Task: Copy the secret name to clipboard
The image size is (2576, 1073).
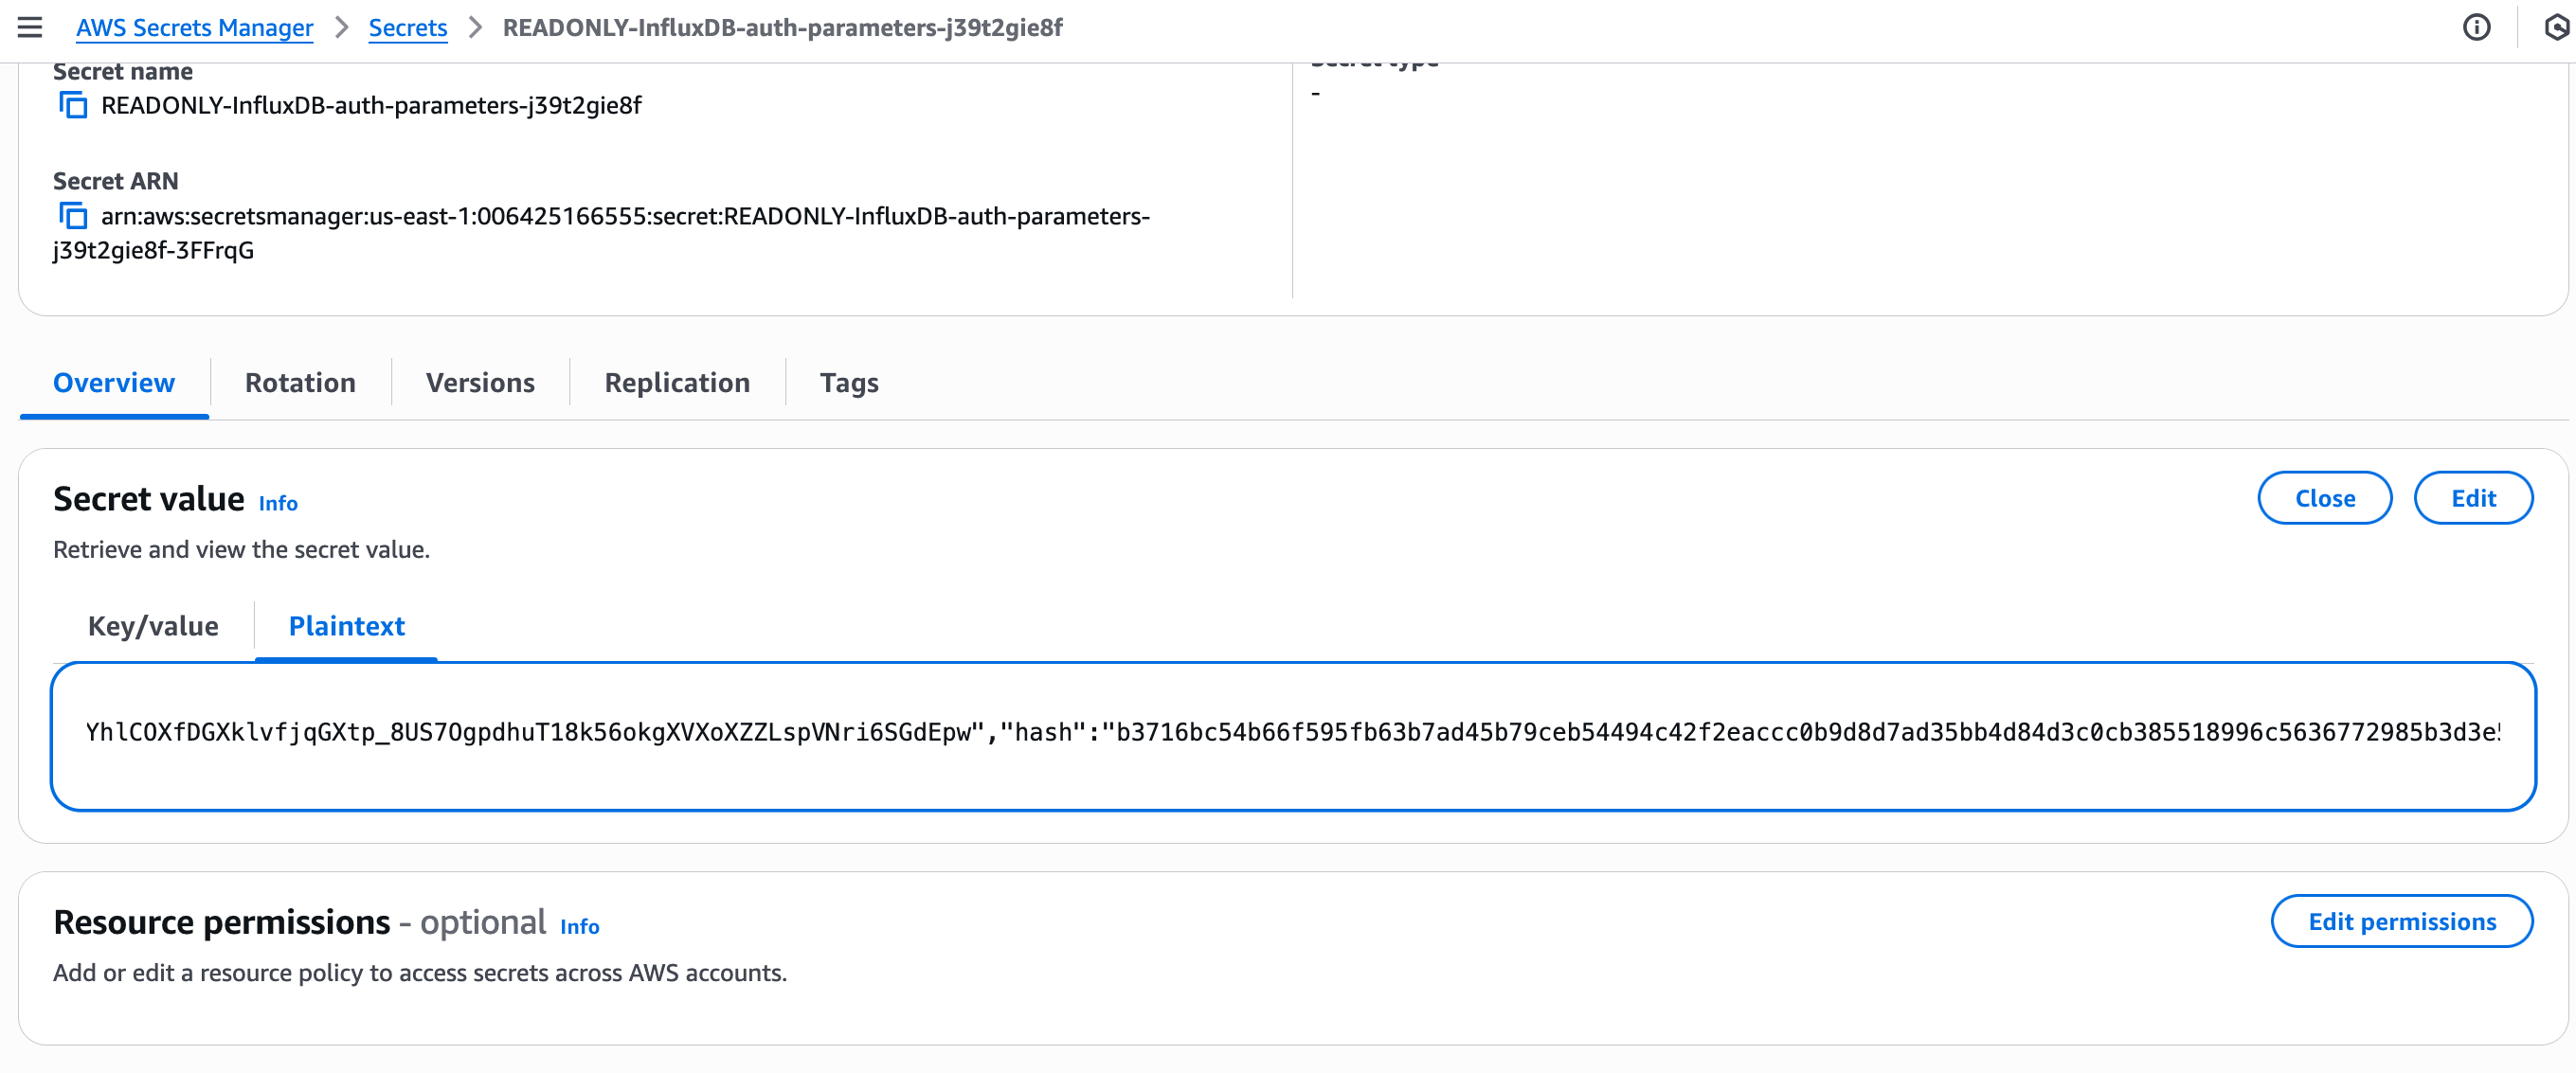Action: point(73,105)
